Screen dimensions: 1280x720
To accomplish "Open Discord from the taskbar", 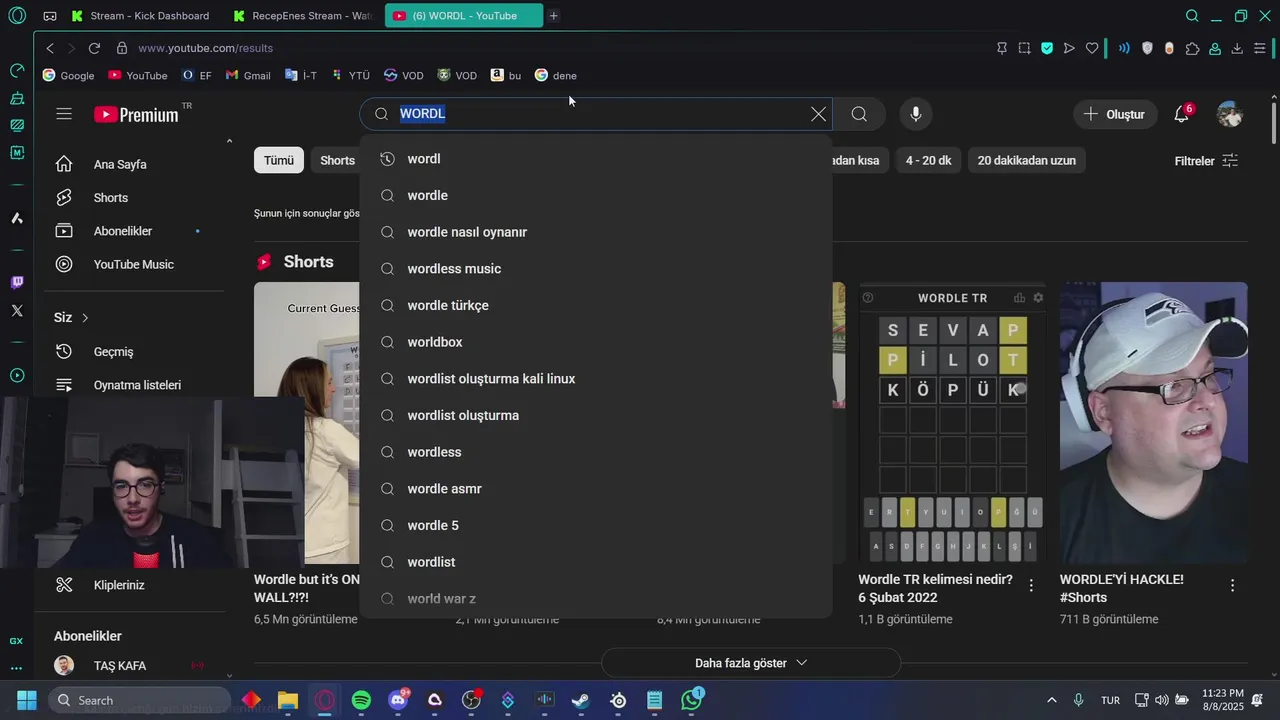I will [398, 700].
